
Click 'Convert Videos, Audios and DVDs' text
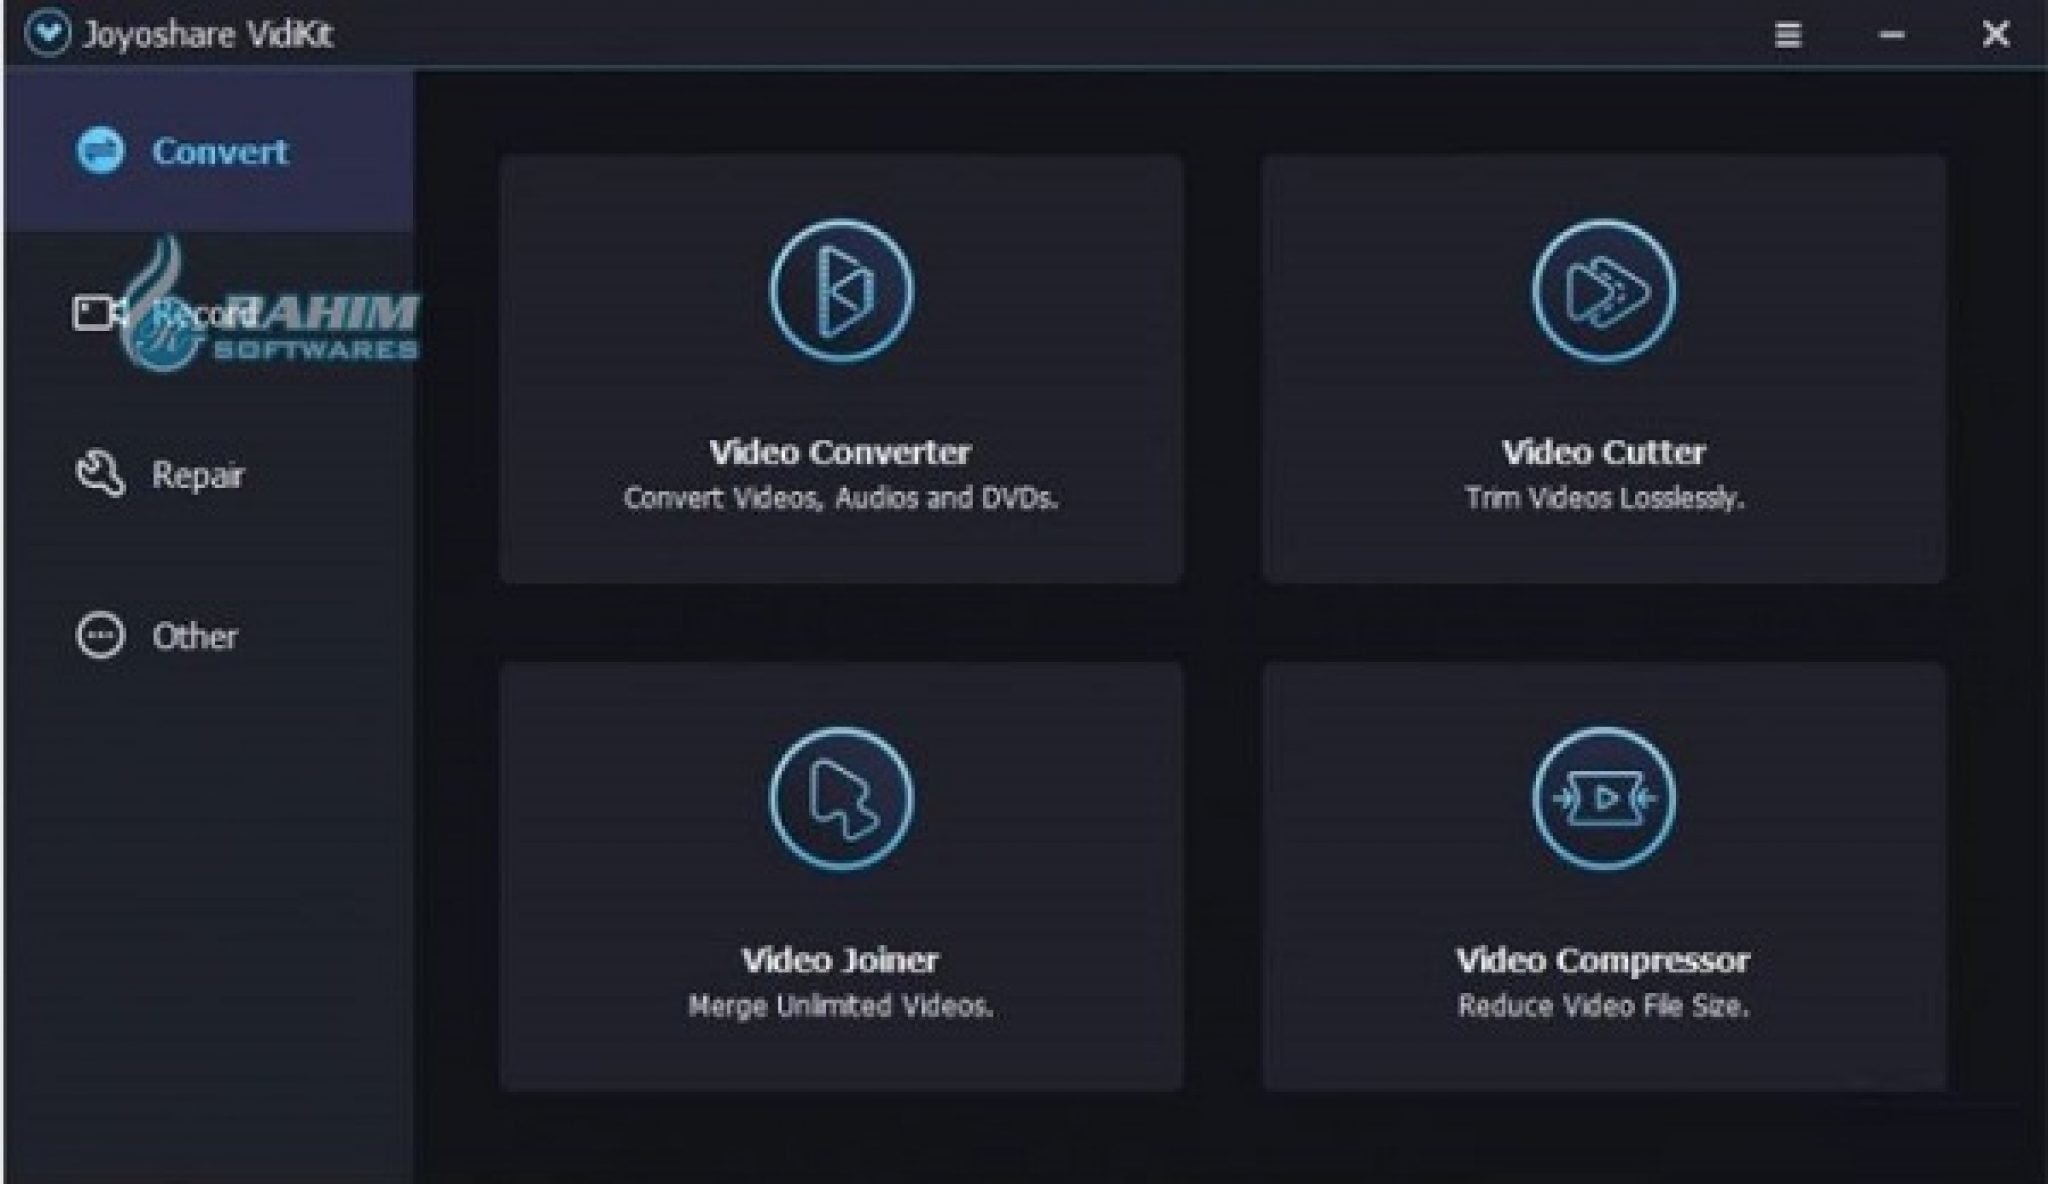coord(840,498)
